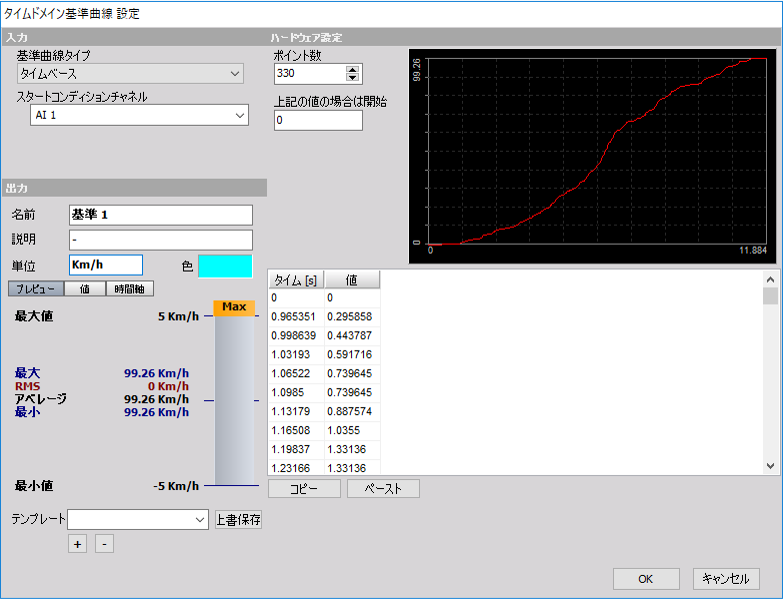This screenshot has height=599, width=783.
Task: Select the time cell 1.13179
Action: [x=296, y=412]
